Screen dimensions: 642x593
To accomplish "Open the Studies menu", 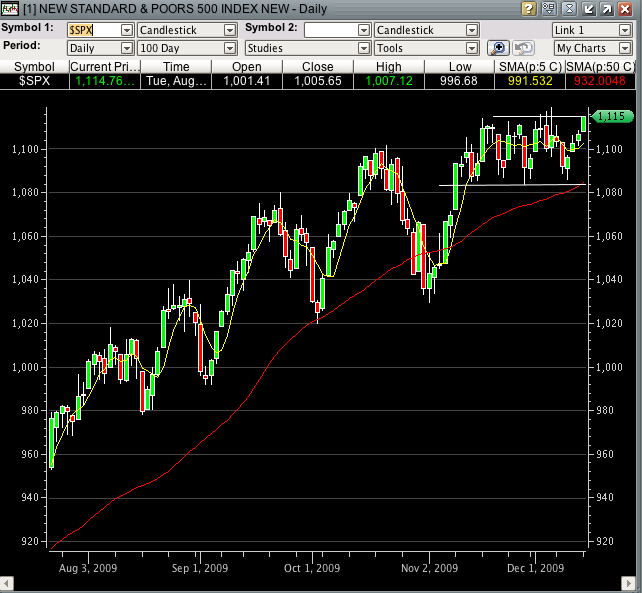I will [302, 48].
